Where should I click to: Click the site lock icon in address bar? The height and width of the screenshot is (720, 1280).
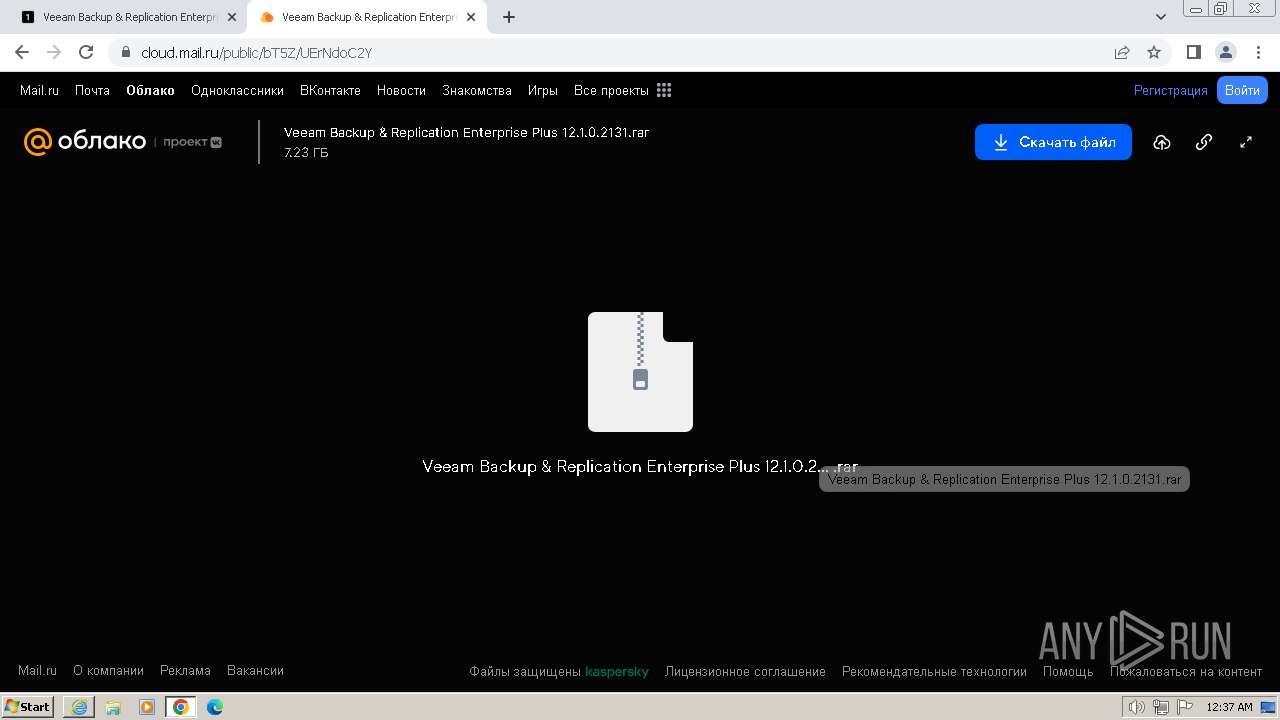click(x=126, y=53)
